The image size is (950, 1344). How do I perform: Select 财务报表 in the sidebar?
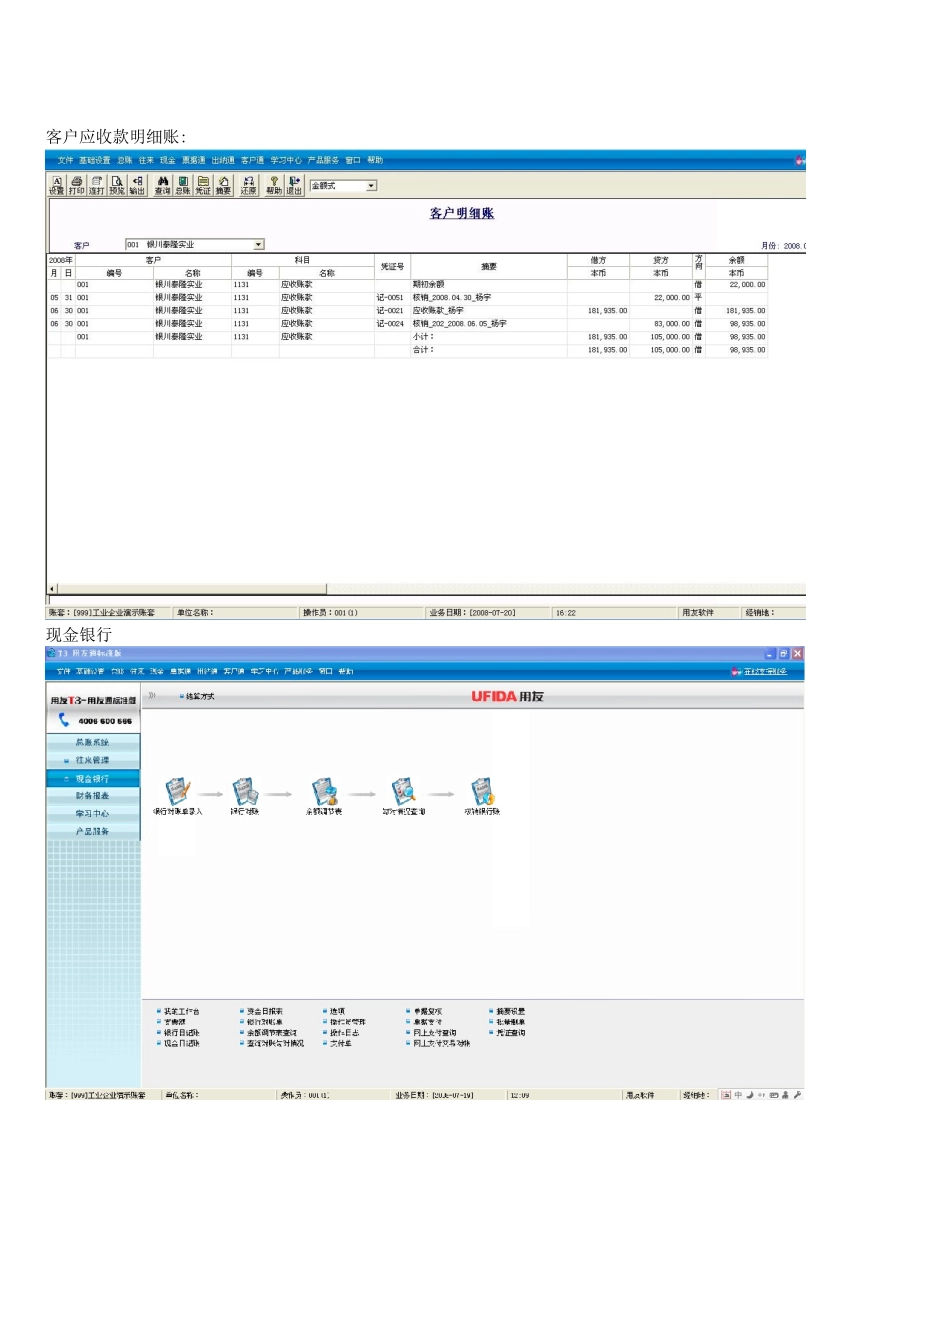tap(93, 796)
